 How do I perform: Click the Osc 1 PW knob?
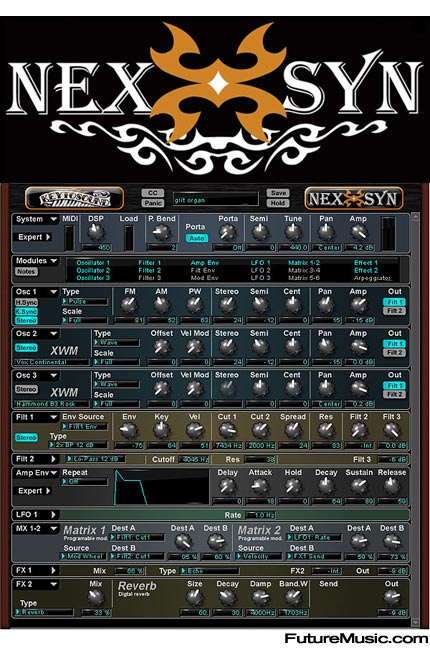[x=194, y=305]
